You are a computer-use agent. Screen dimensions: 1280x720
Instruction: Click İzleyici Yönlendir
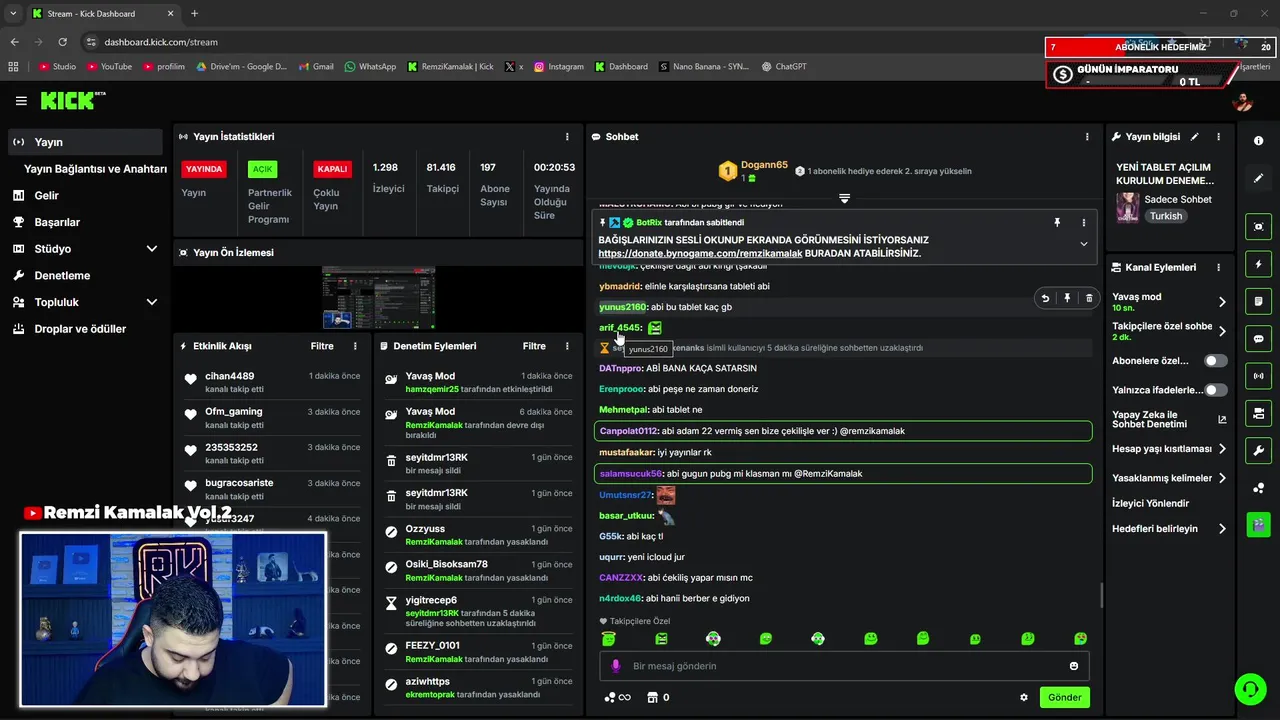coord(1151,503)
